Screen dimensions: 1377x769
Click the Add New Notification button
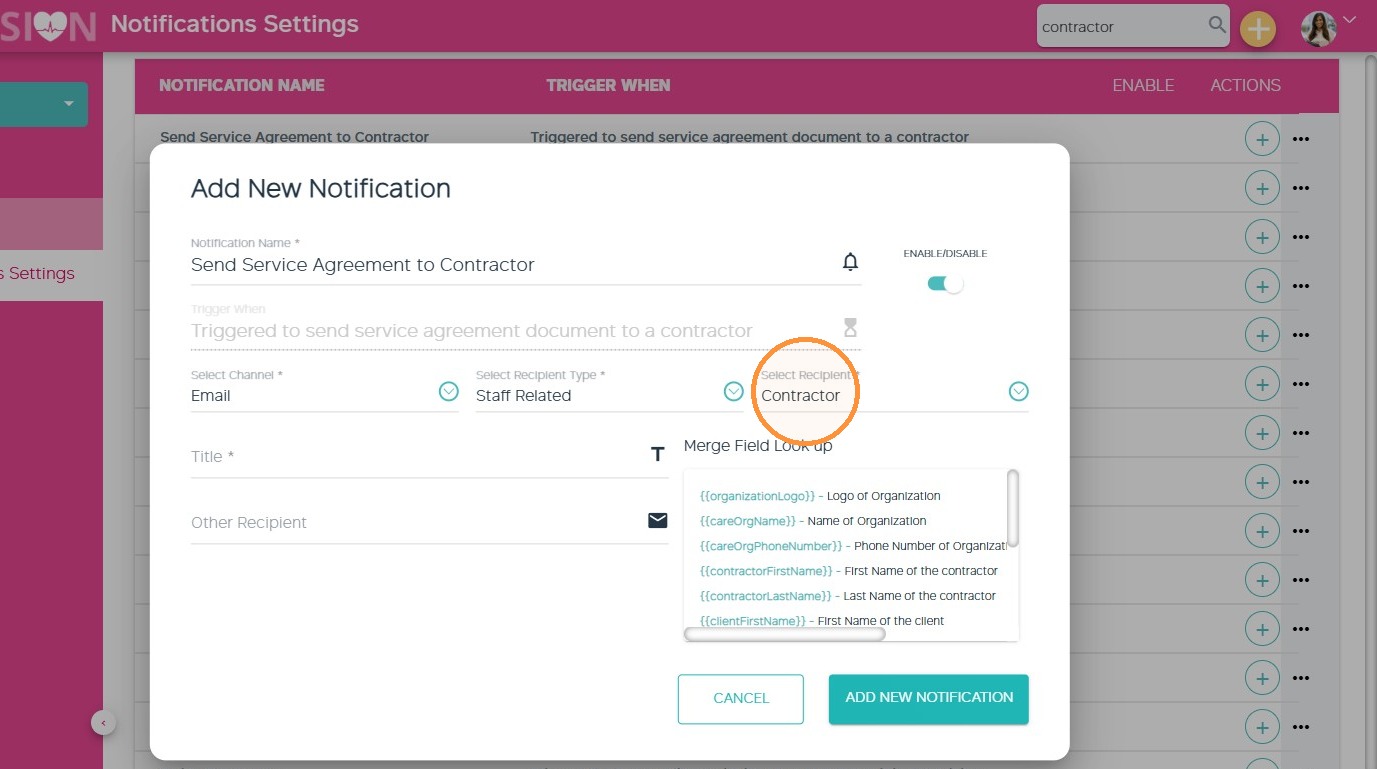[929, 698]
